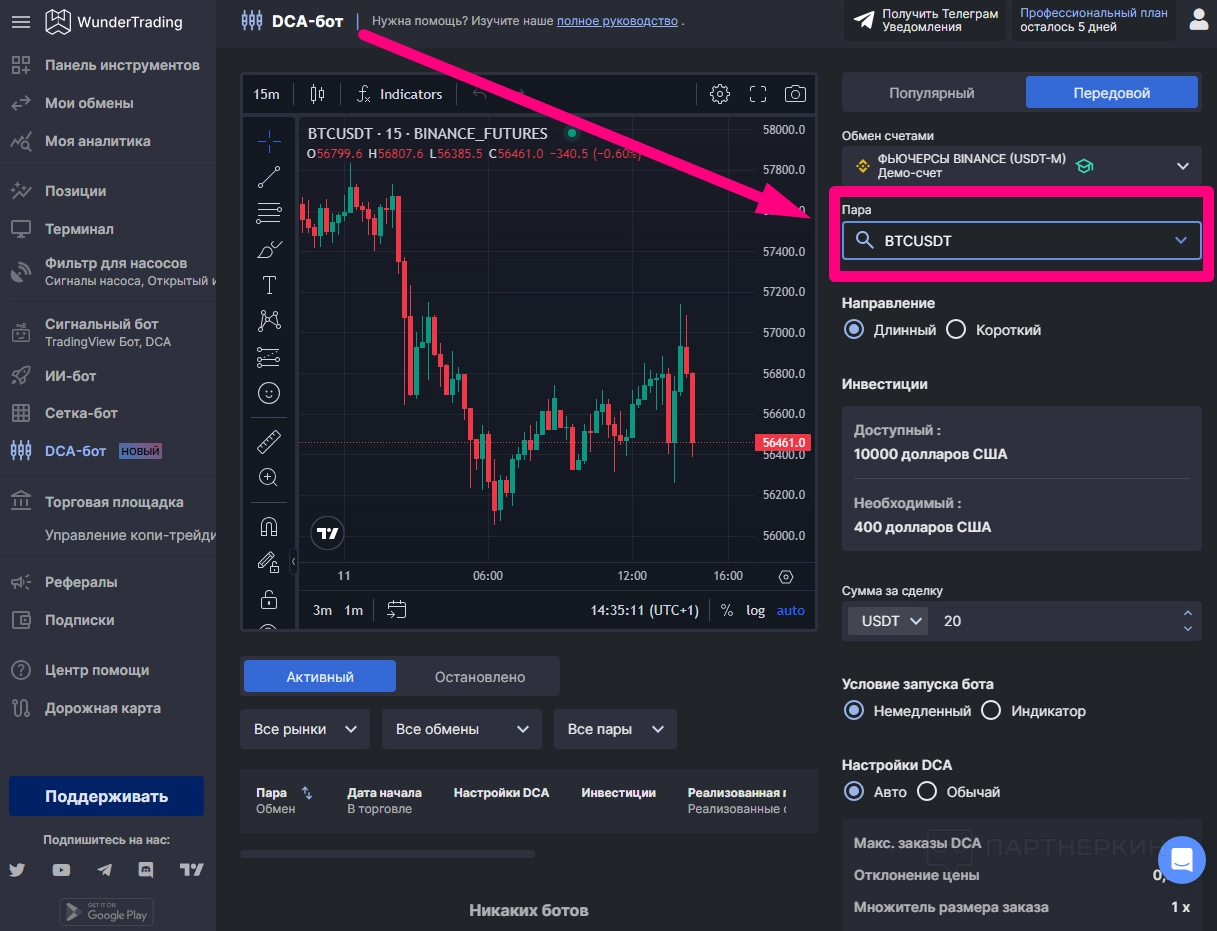1217x931 pixels.
Task: Open Google Play store badge
Action: point(106,911)
